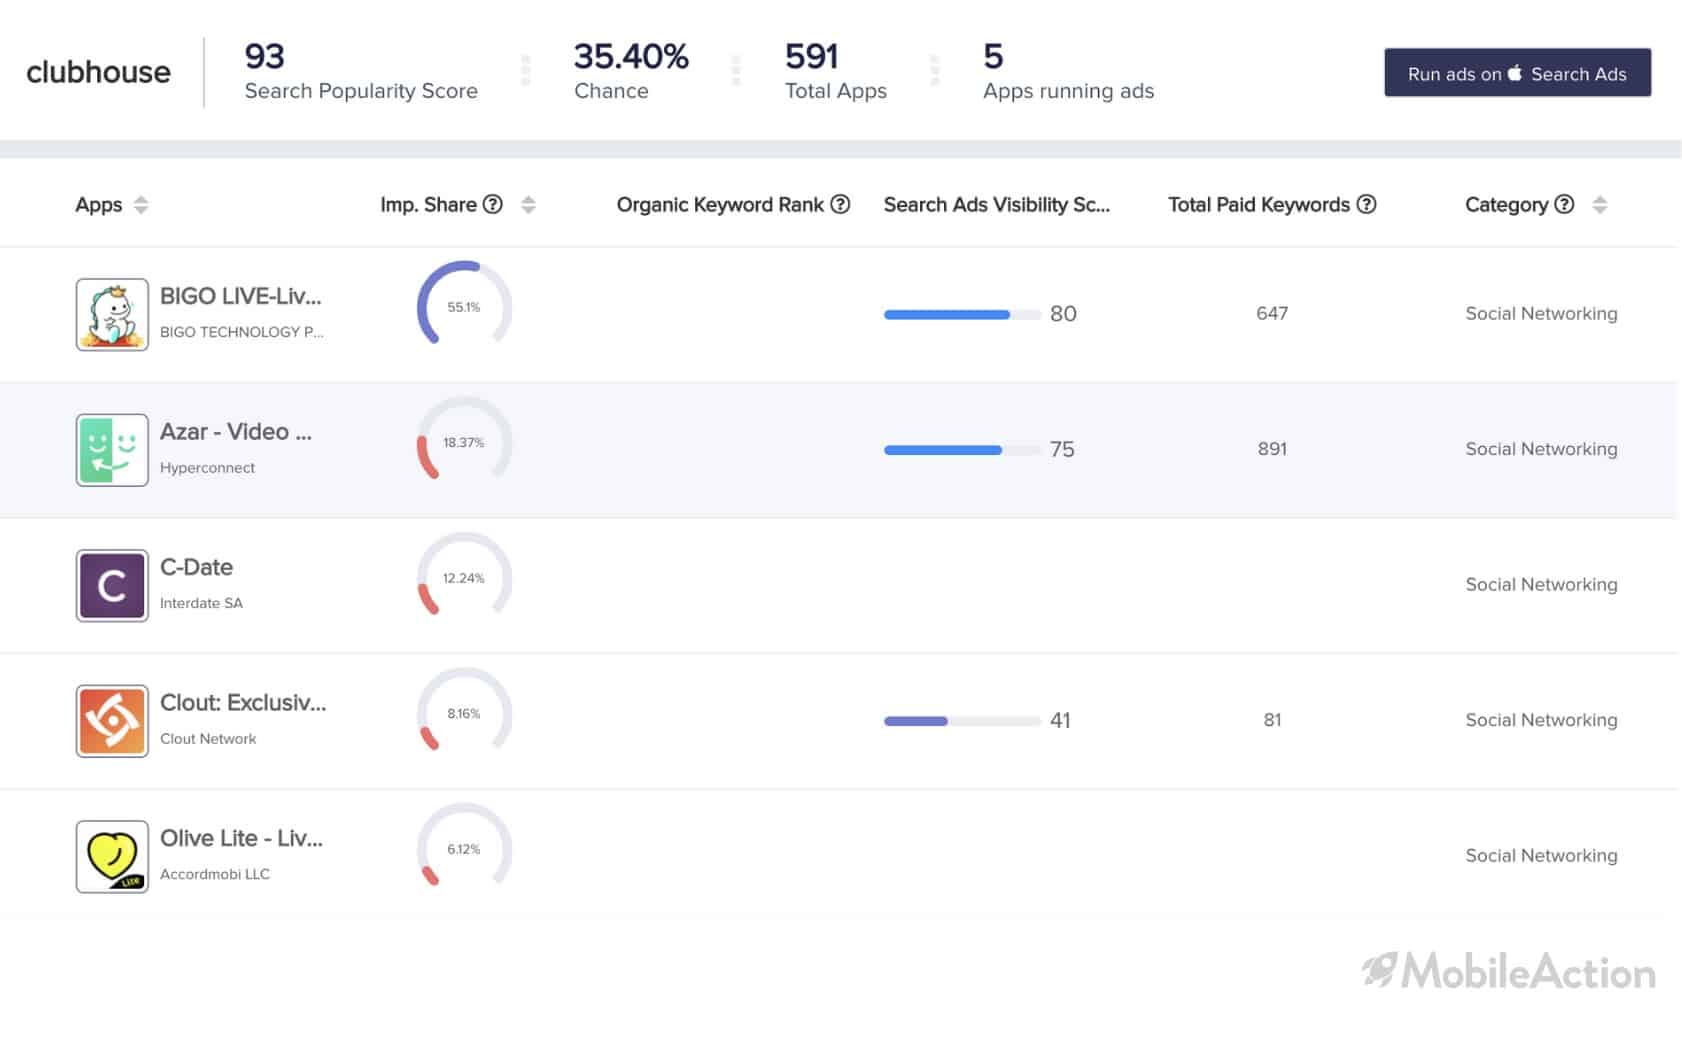Click paid keywords value 891

pos(1272,449)
